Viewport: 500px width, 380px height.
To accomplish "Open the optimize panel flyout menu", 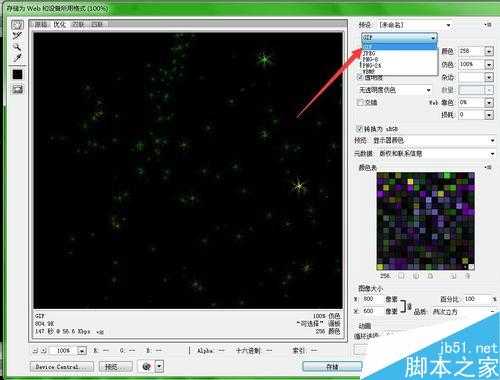I will click(487, 25).
